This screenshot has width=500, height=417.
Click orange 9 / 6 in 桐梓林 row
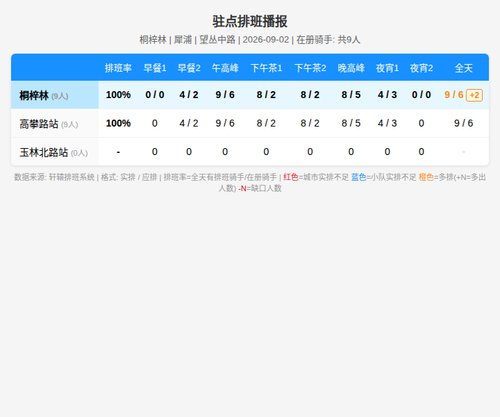454,95
